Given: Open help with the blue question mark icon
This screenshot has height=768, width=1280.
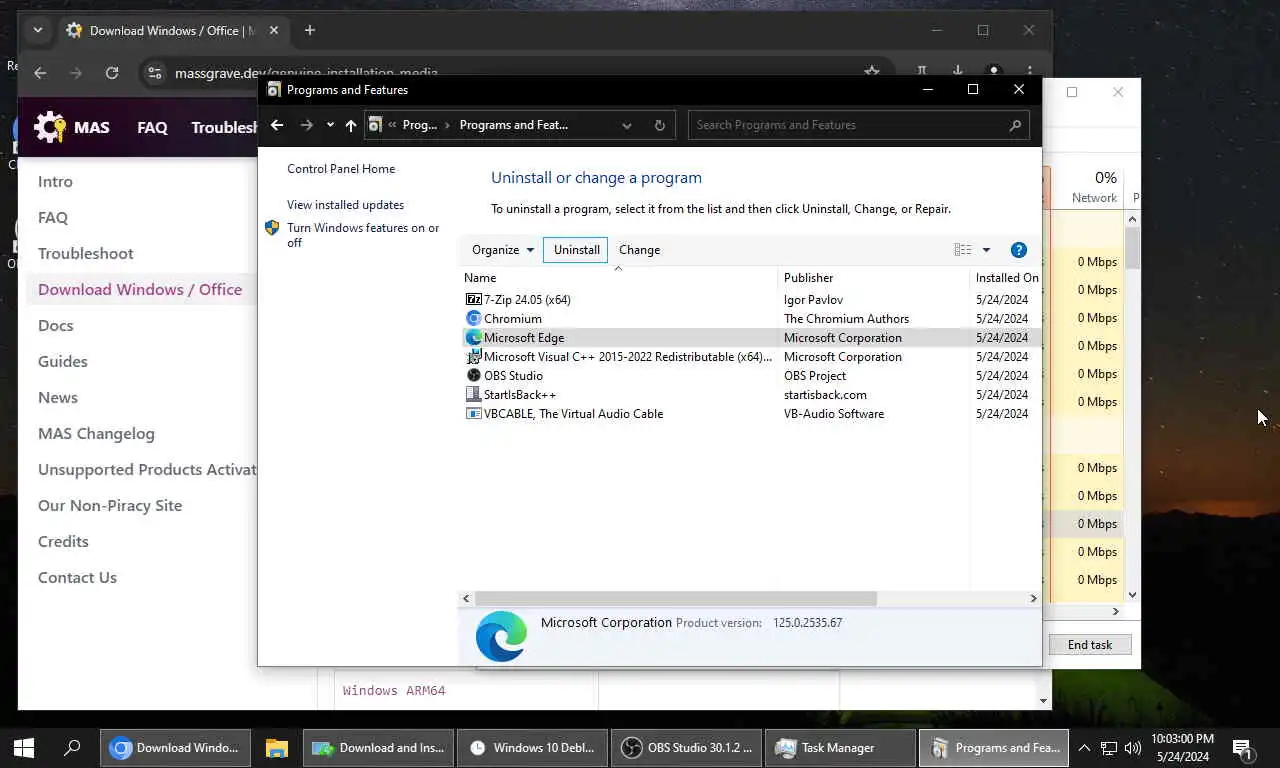Looking at the screenshot, I should (1019, 250).
